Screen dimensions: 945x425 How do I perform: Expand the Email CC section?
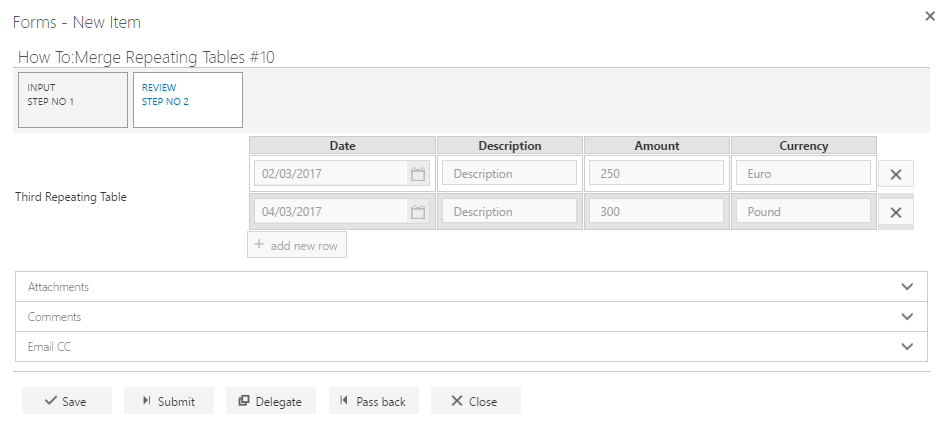pyautogui.click(x=471, y=347)
